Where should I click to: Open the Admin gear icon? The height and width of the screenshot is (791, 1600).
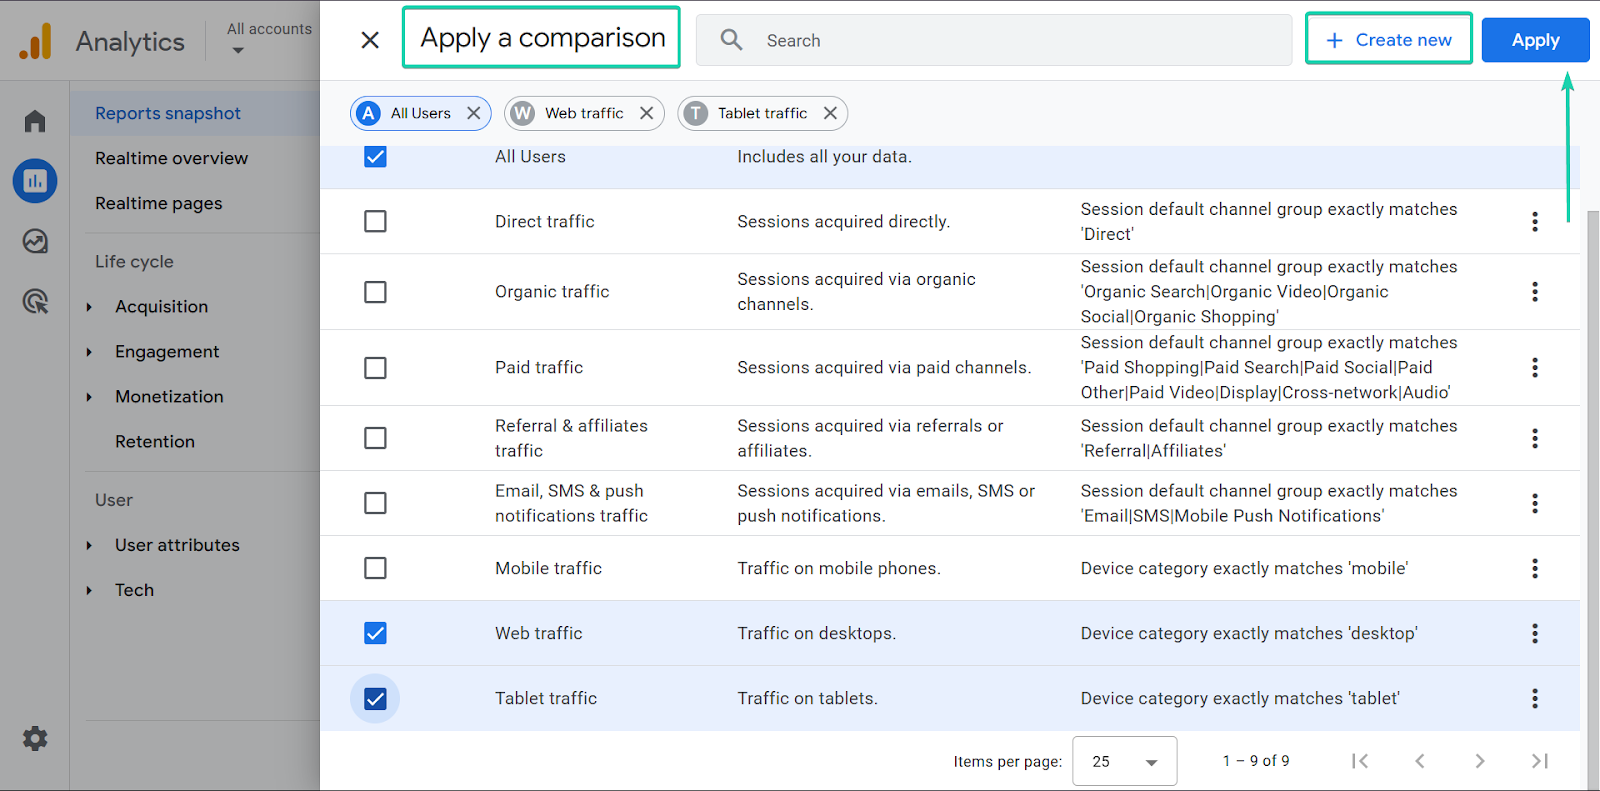tap(35, 739)
